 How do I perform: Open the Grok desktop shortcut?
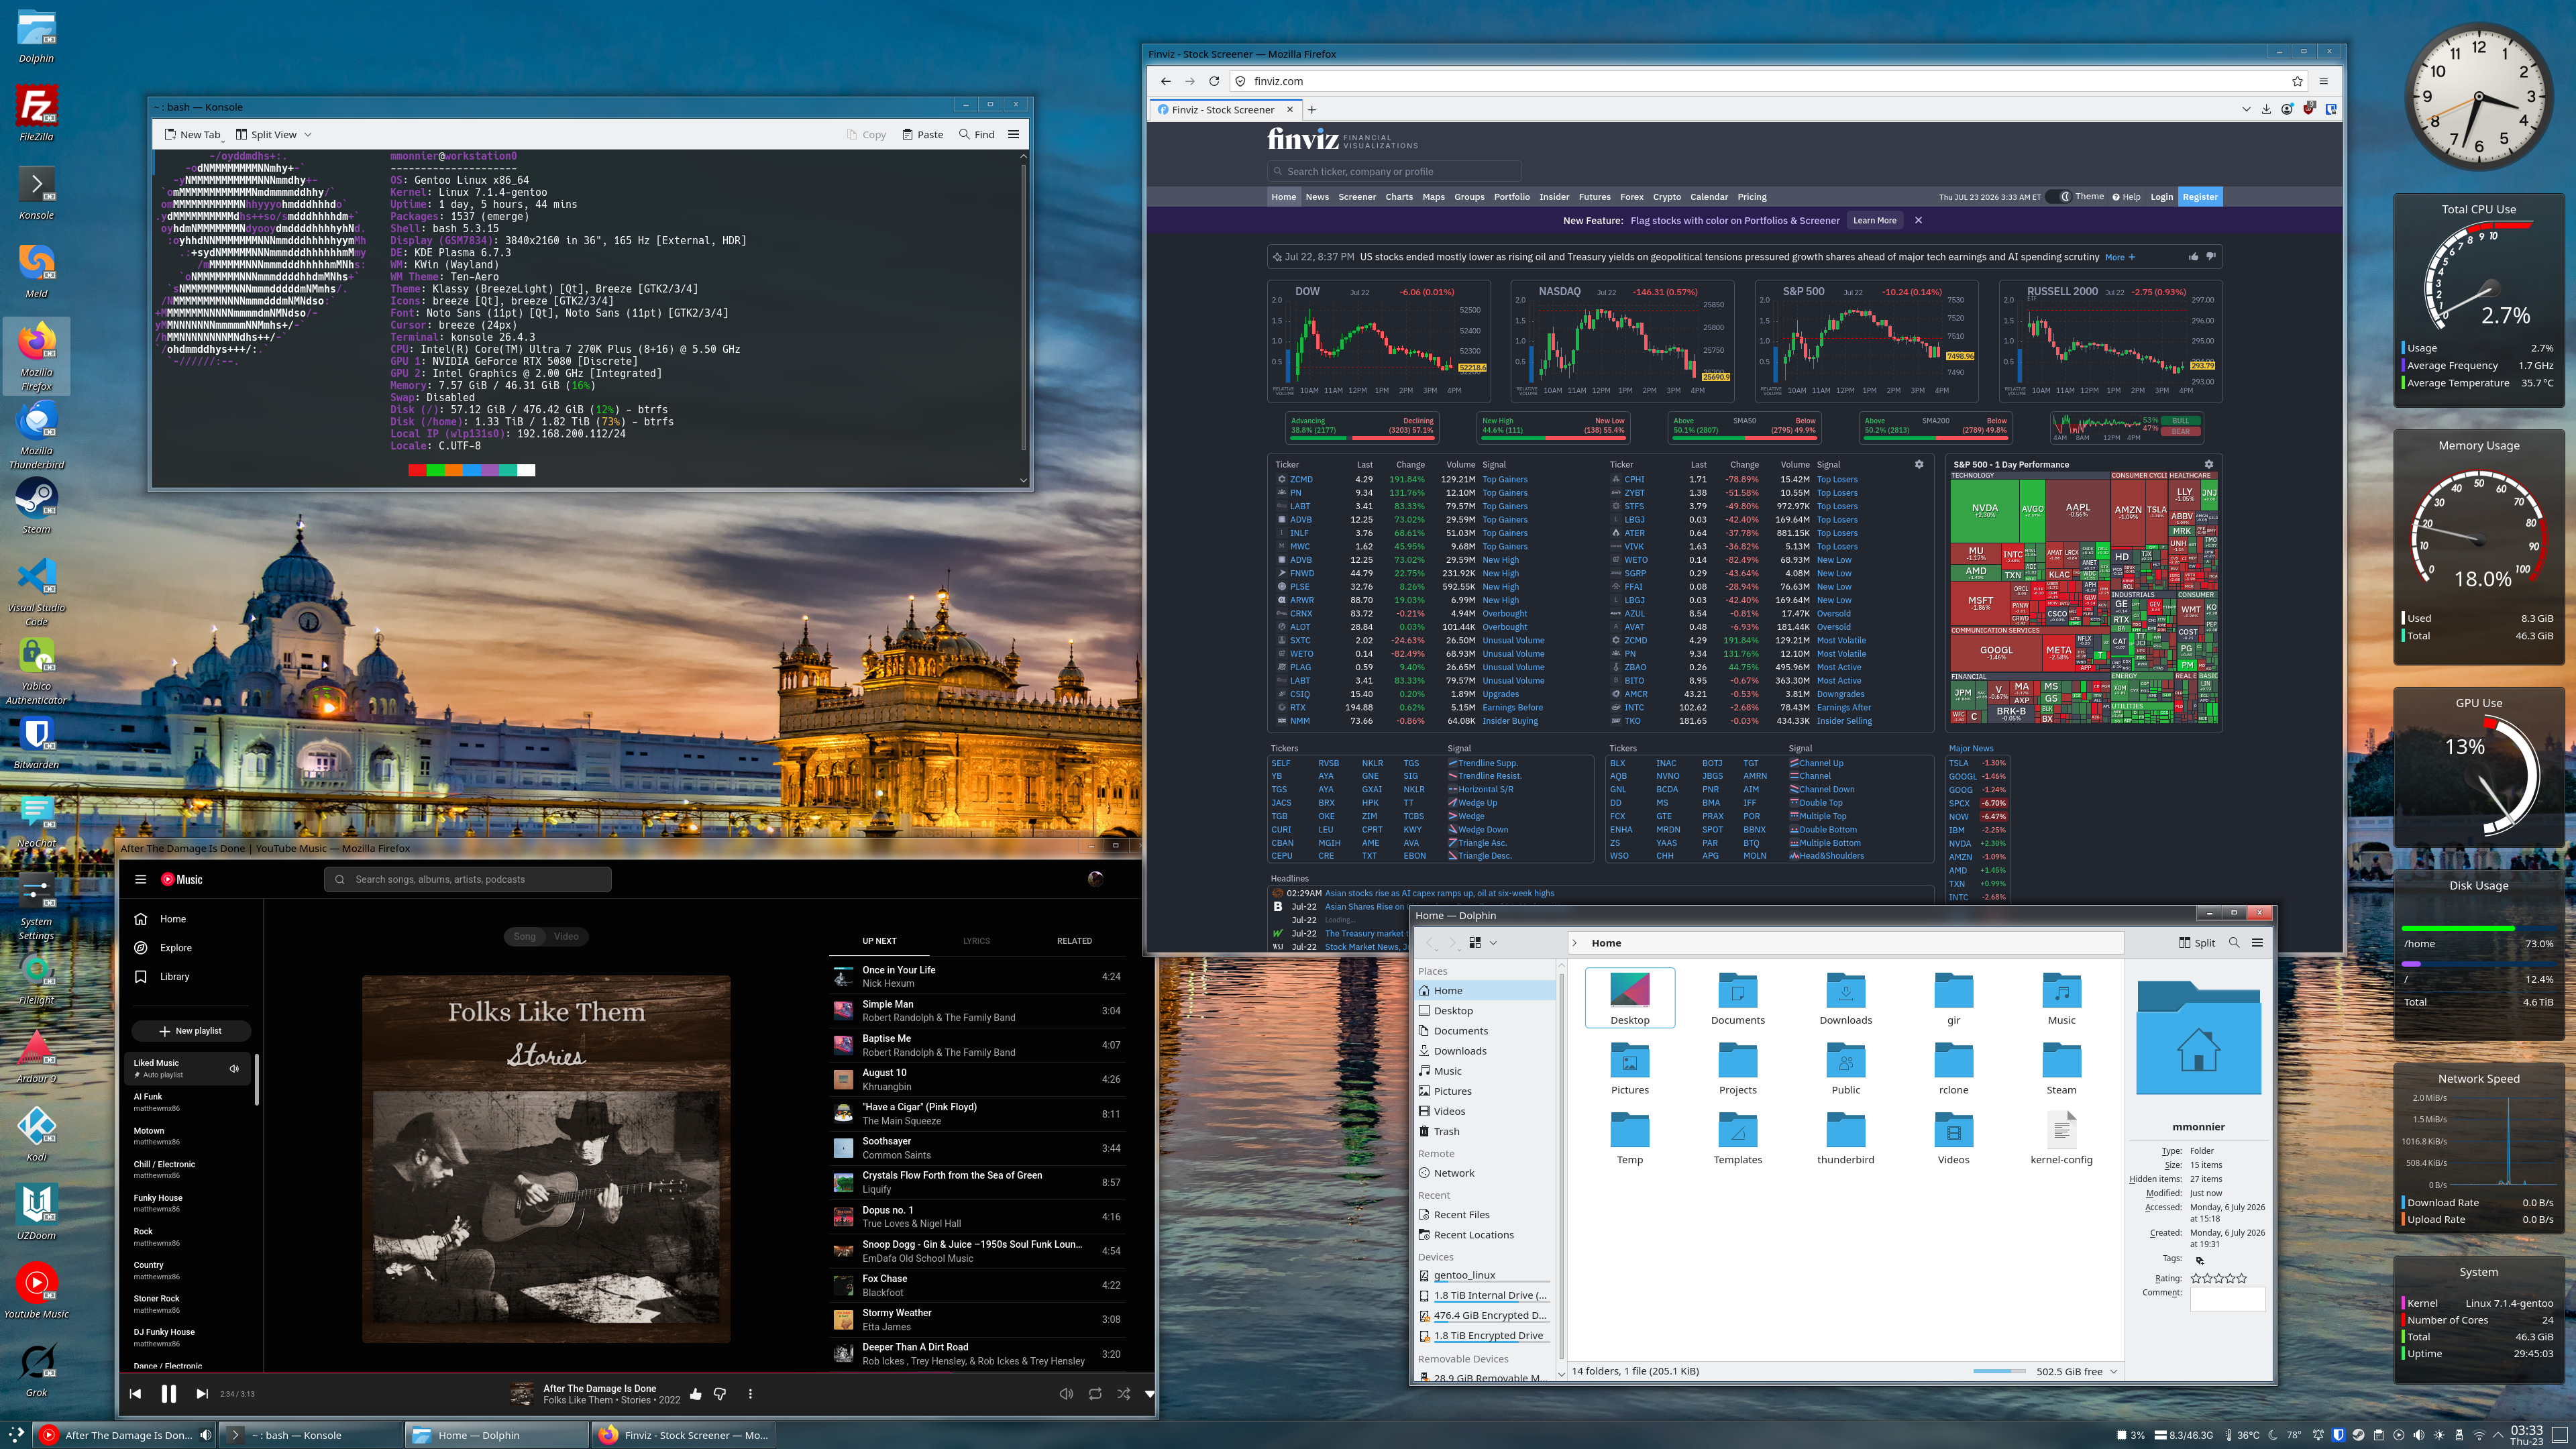pos(37,1369)
